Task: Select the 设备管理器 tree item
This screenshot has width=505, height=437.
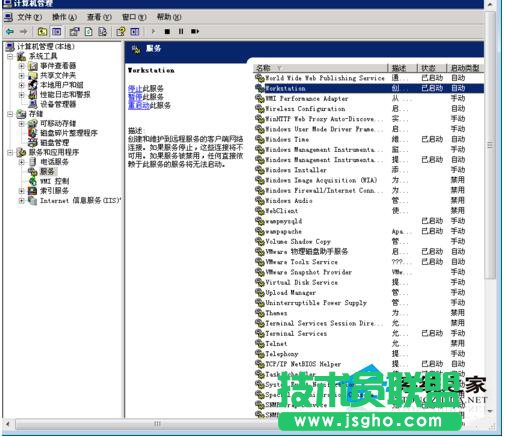Action: [58, 104]
